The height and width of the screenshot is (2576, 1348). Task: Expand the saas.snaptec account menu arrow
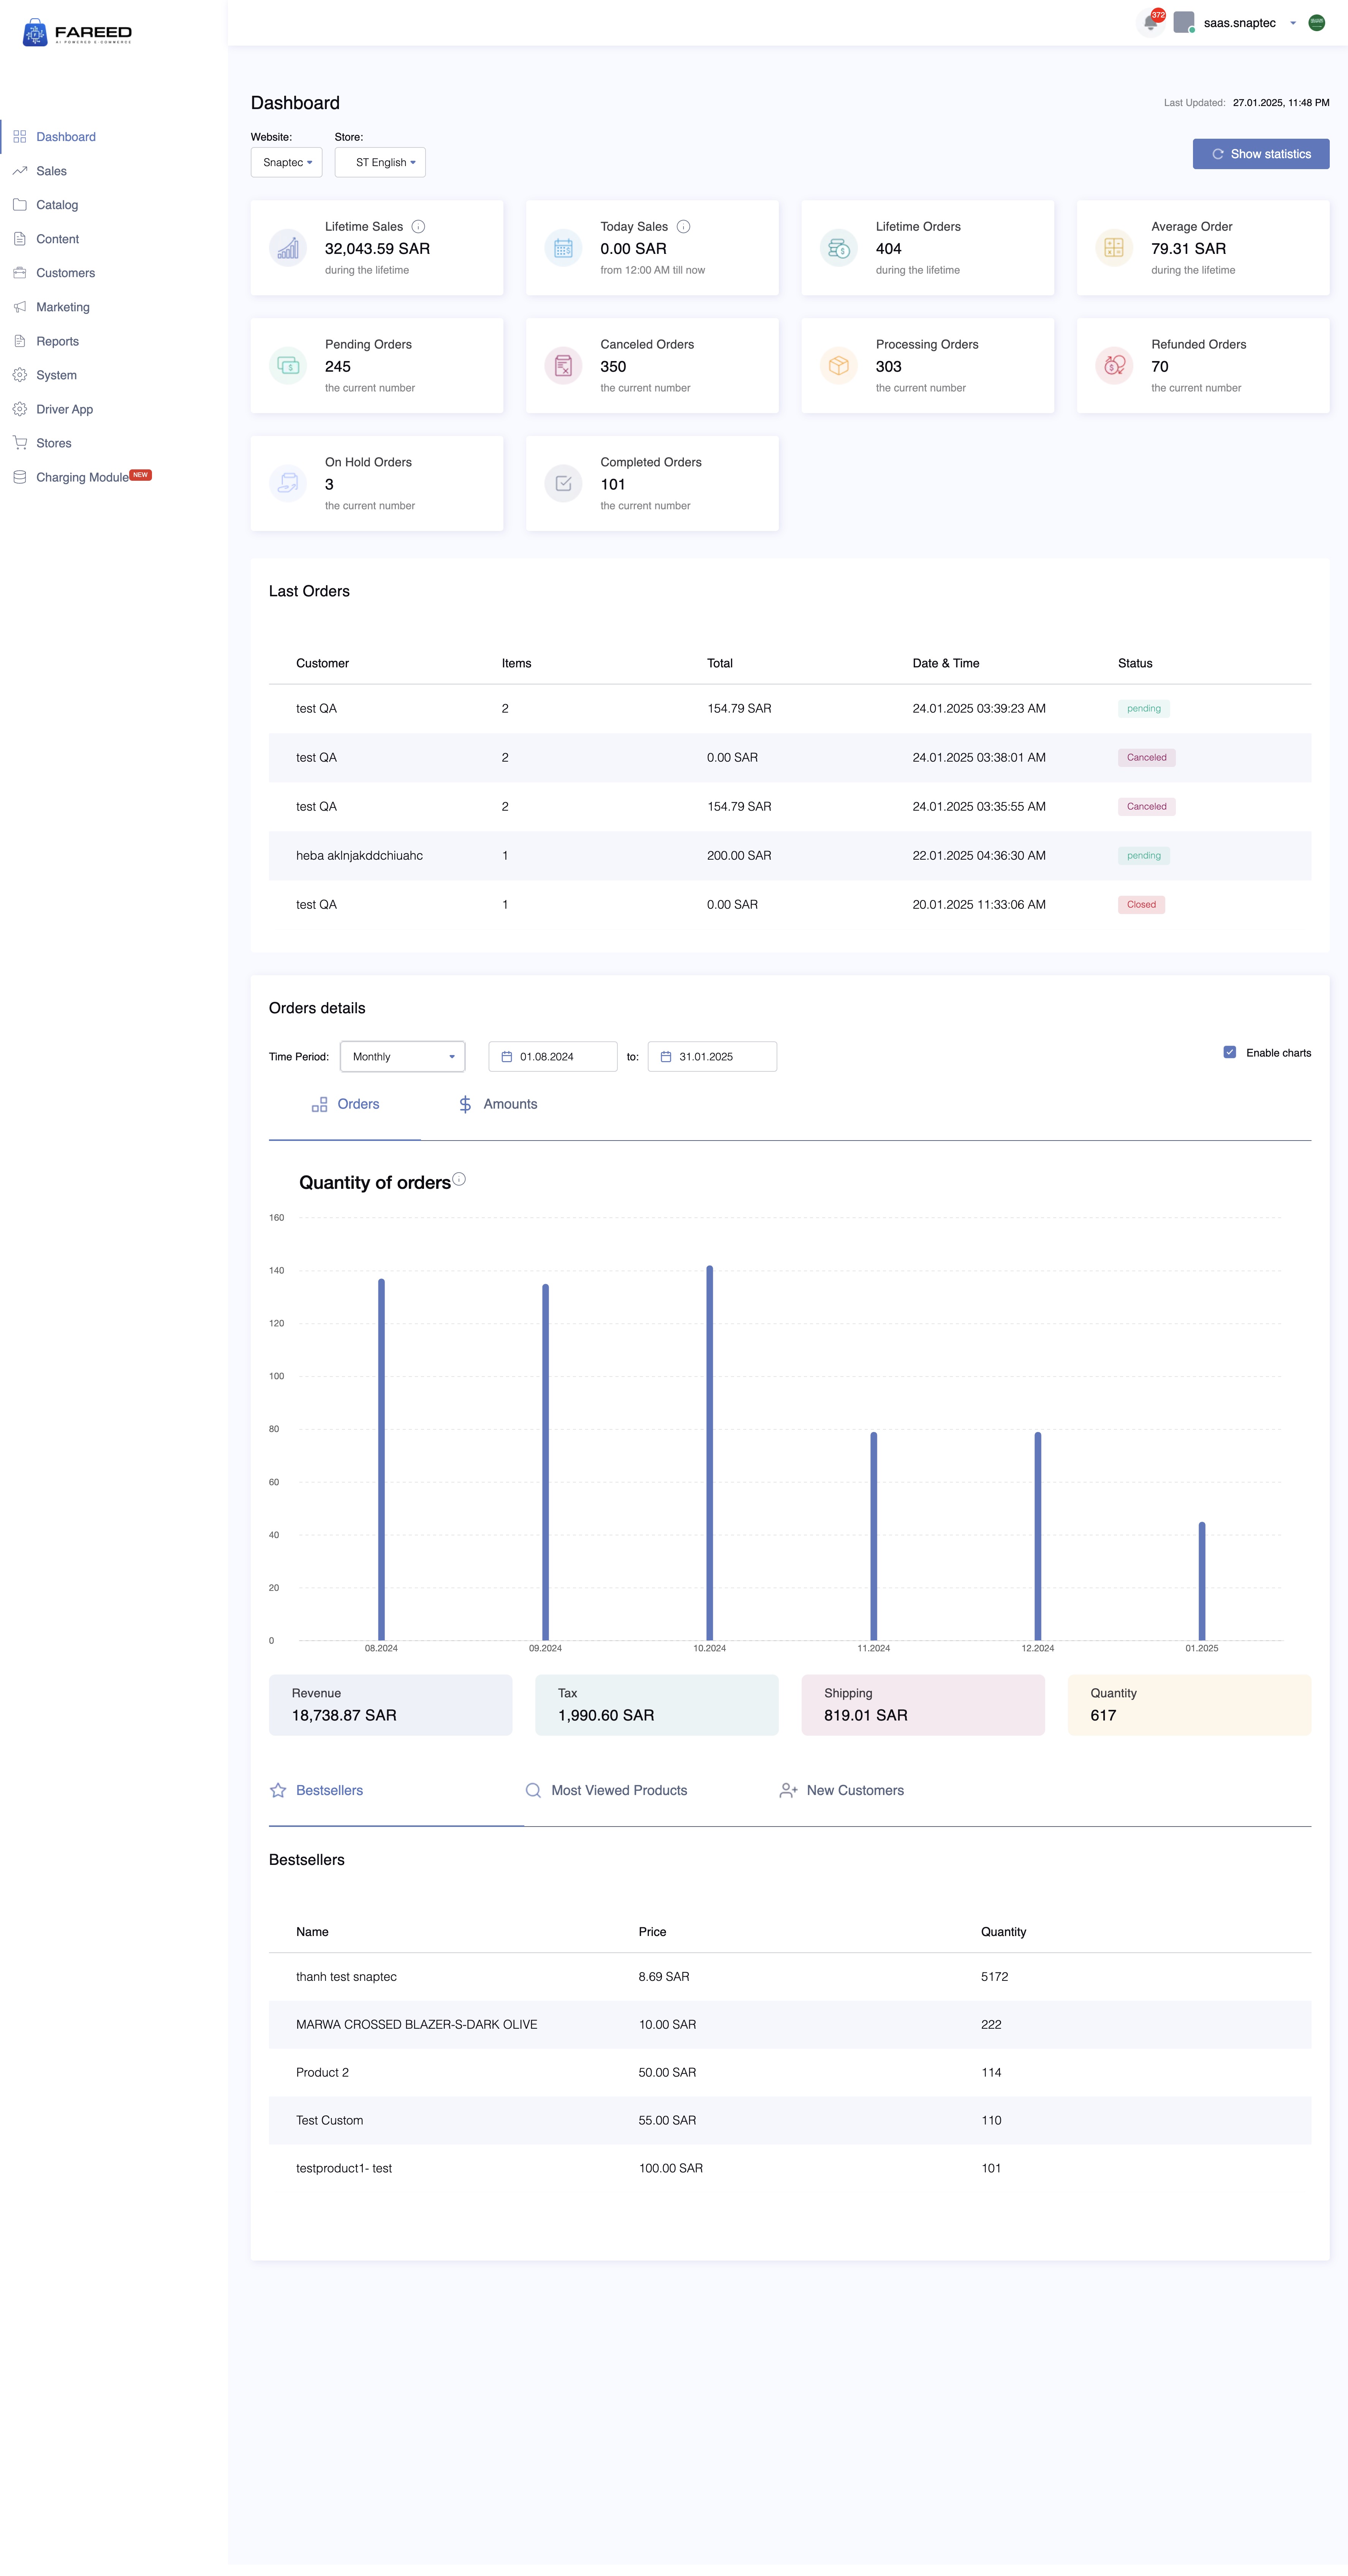tap(1293, 23)
